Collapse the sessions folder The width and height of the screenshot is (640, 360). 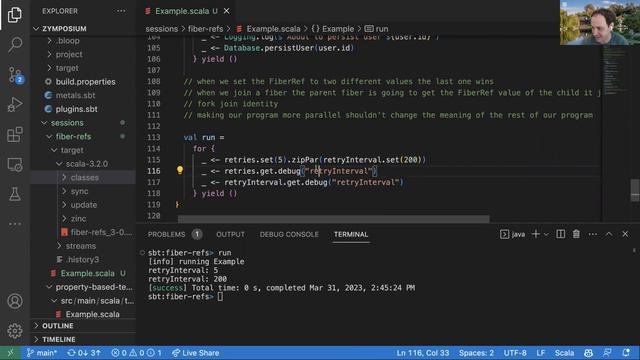(x=83, y=123)
